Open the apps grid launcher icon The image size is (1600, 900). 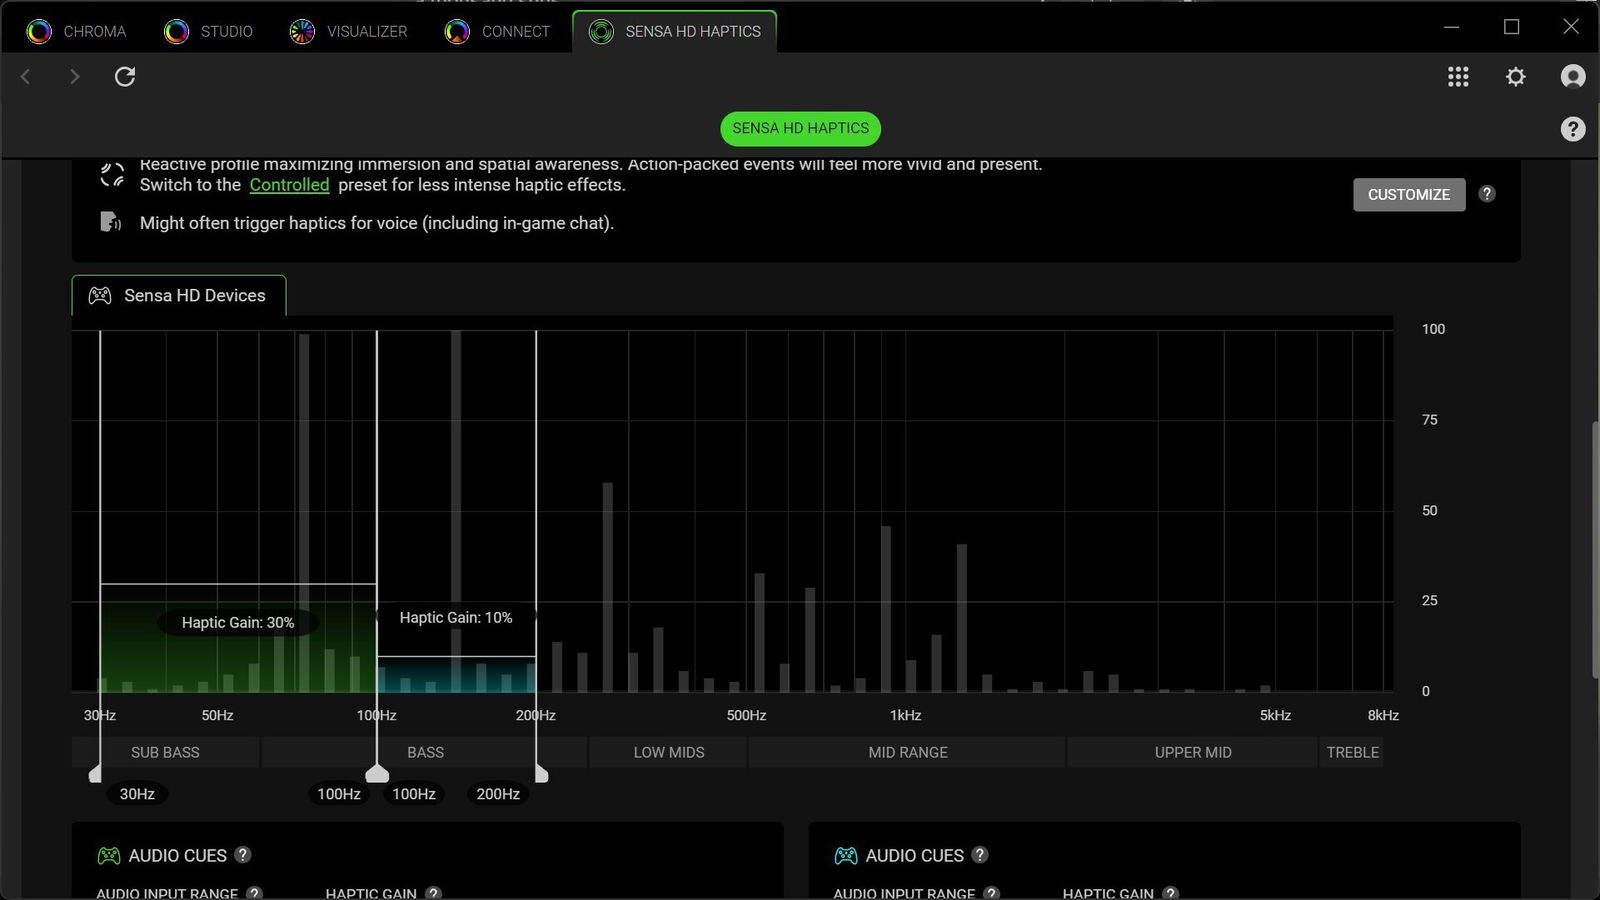1458,77
